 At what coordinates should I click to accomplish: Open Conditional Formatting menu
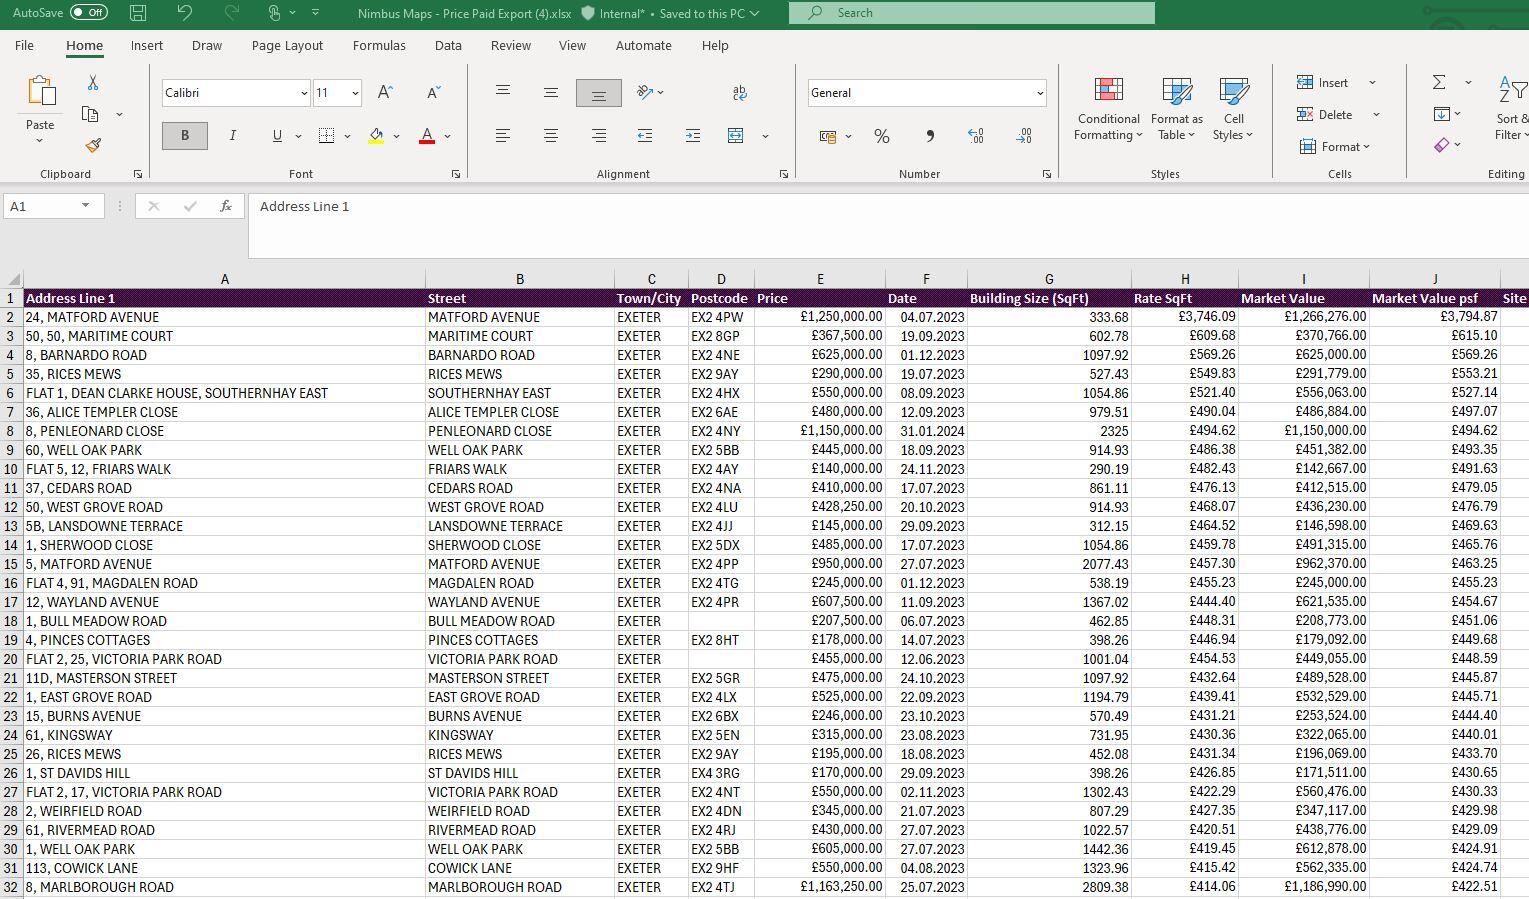[1107, 110]
